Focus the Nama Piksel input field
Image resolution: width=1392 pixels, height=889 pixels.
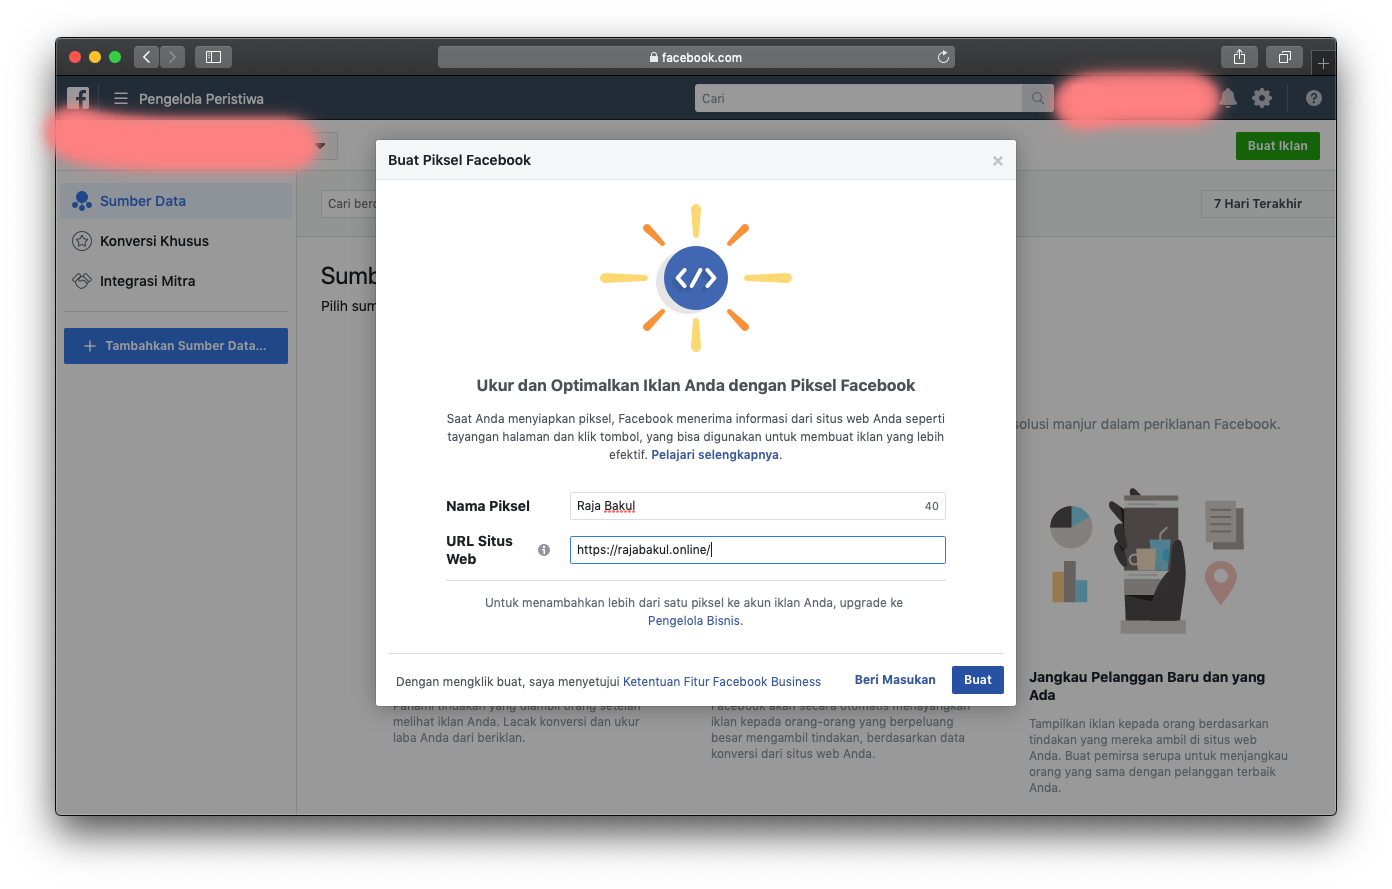tap(757, 506)
